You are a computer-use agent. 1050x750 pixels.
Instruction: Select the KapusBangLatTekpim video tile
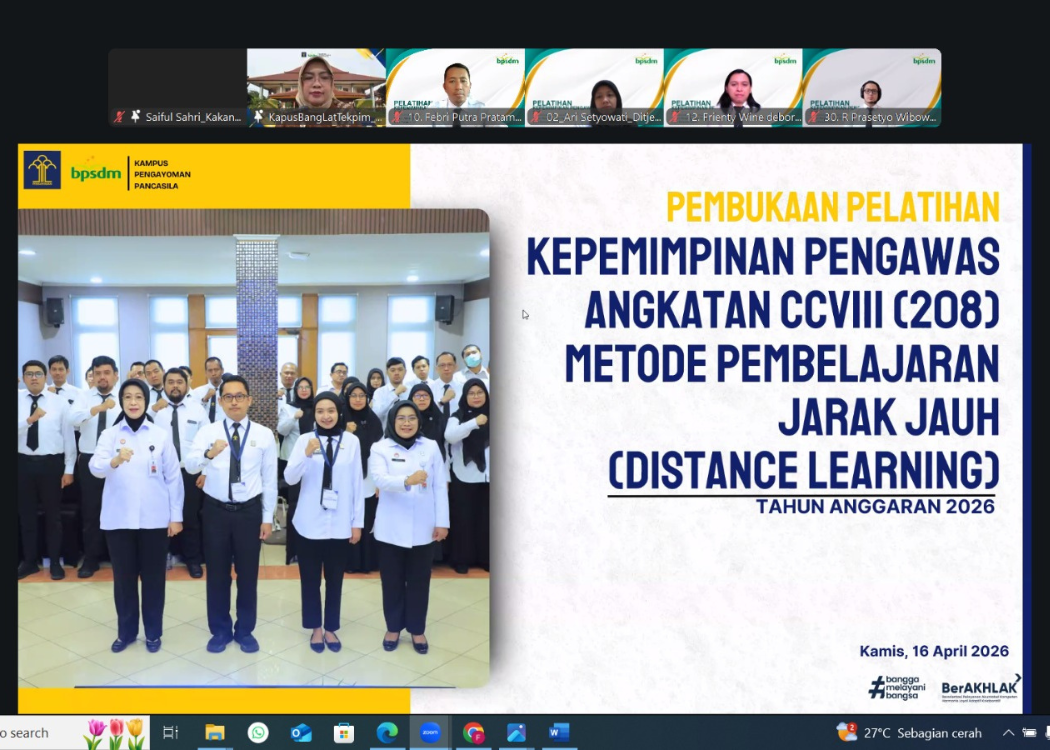pos(316,87)
